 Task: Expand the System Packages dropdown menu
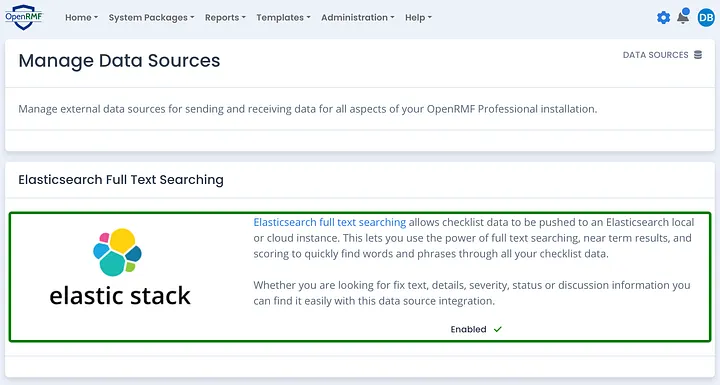pos(152,17)
